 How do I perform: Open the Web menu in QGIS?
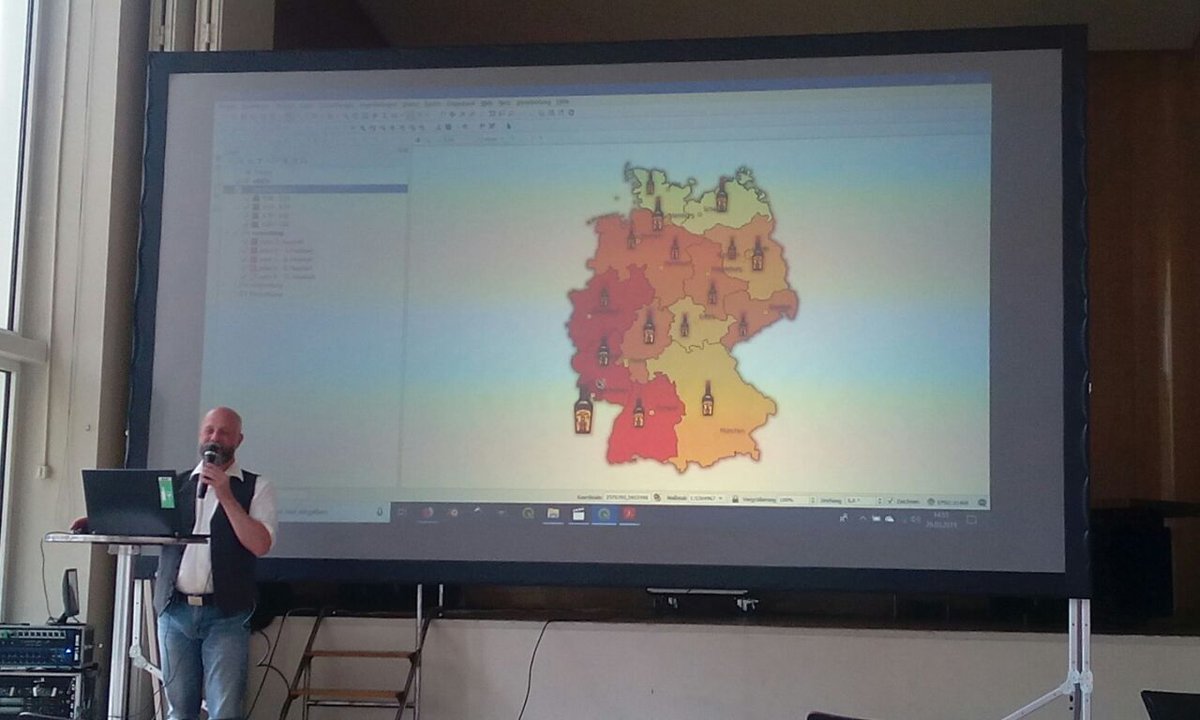coord(486,103)
